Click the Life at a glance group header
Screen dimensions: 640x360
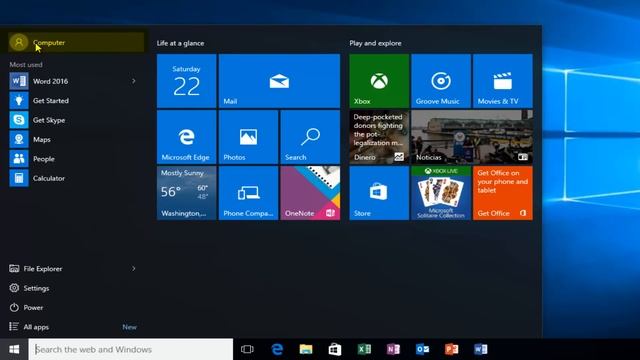pyautogui.click(x=180, y=43)
